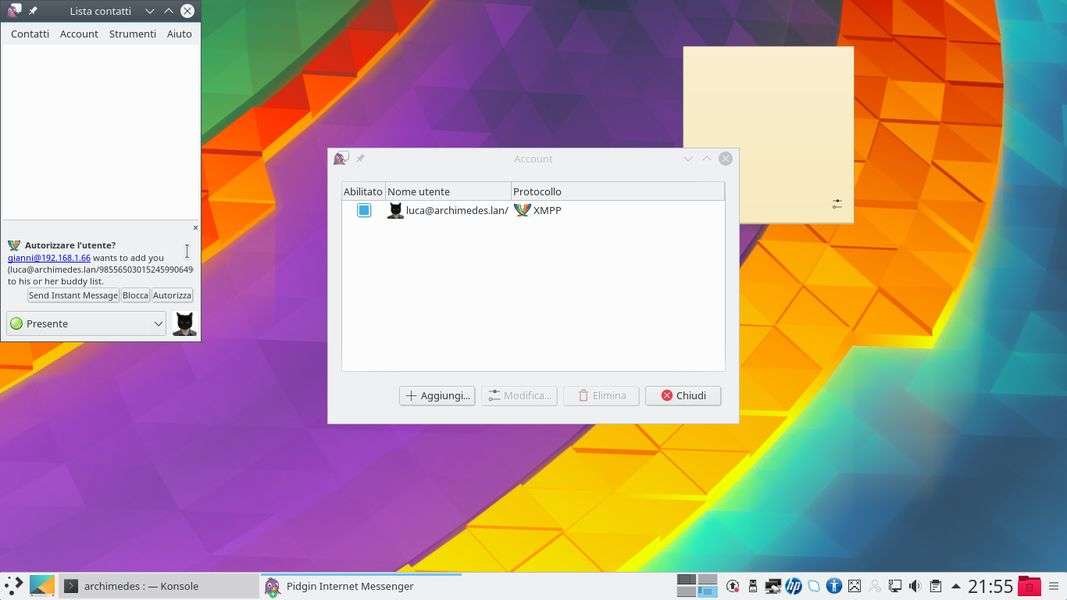Click the image viewer tray icon

855,586
